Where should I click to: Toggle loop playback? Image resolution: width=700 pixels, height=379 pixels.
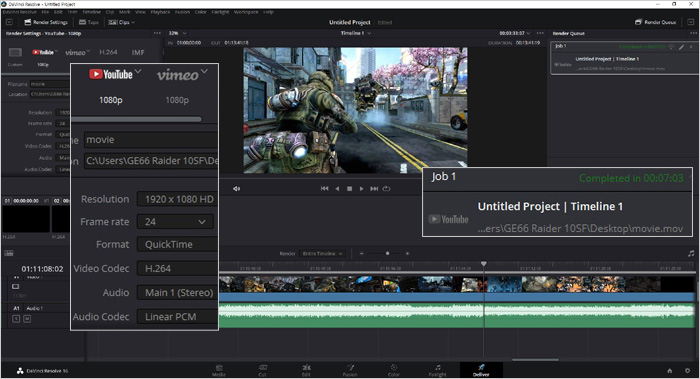pos(387,189)
